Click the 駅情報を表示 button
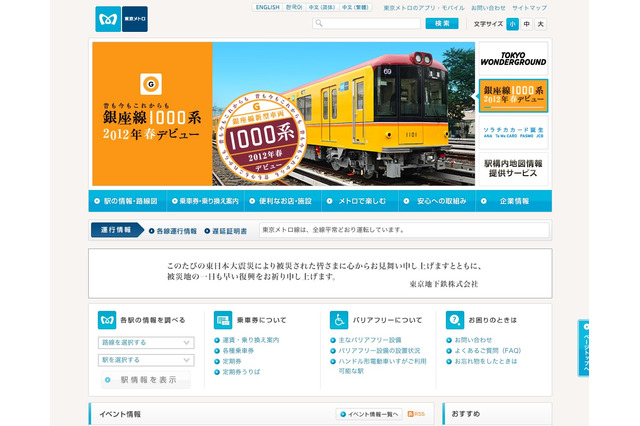 146,380
